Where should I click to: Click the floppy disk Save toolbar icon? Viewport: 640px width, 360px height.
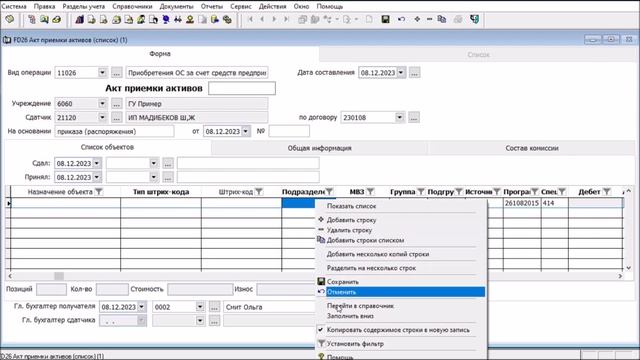[x=385, y=19]
